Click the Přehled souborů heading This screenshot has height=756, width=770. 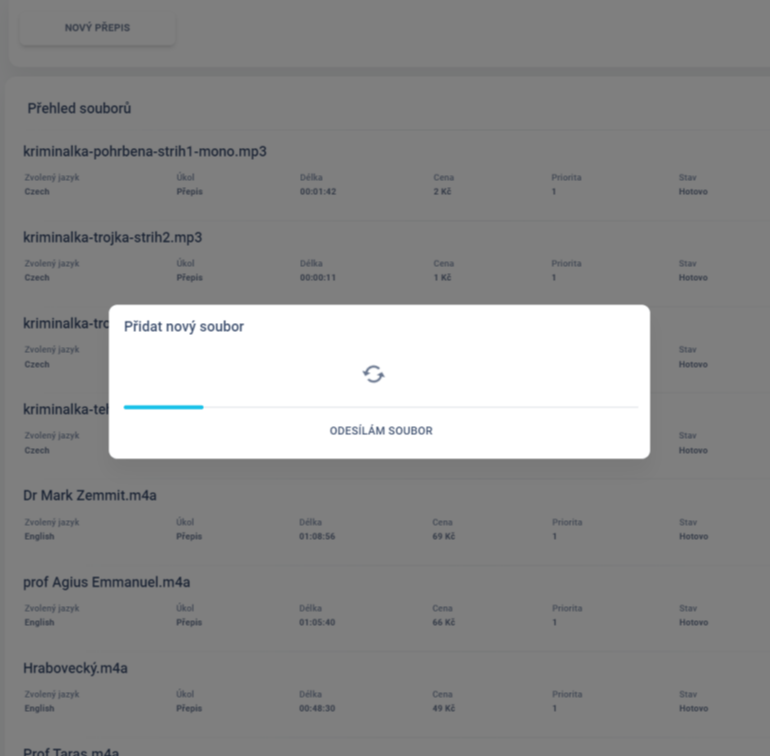click(79, 108)
